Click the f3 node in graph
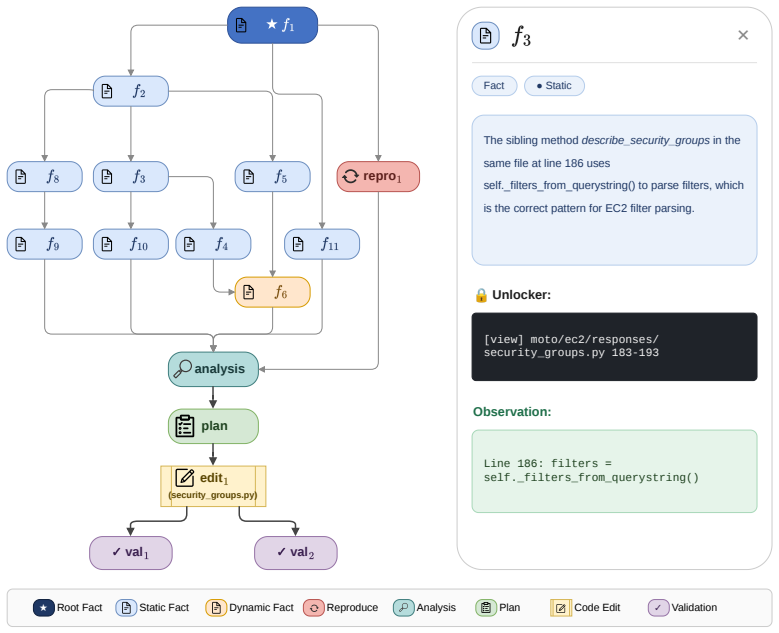Screen dimensions: 779x633 (131, 176)
